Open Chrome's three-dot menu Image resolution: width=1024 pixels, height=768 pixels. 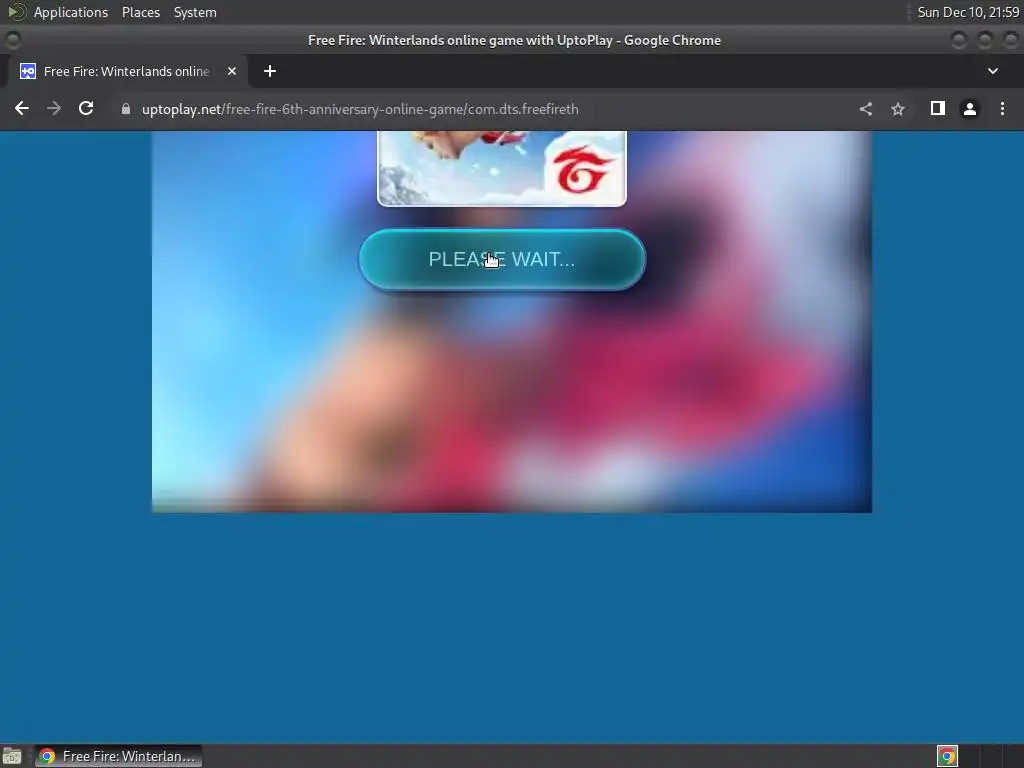pyautogui.click(x=1002, y=109)
